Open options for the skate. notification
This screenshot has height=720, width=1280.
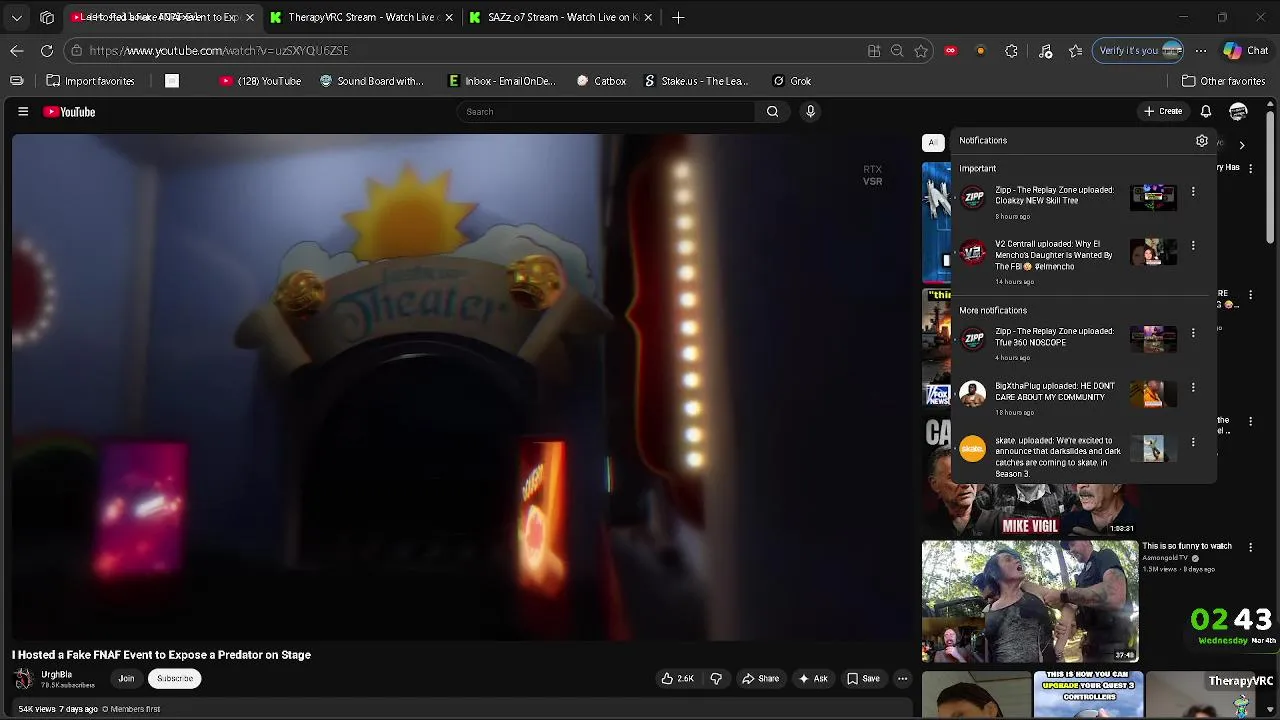[x=1193, y=442]
